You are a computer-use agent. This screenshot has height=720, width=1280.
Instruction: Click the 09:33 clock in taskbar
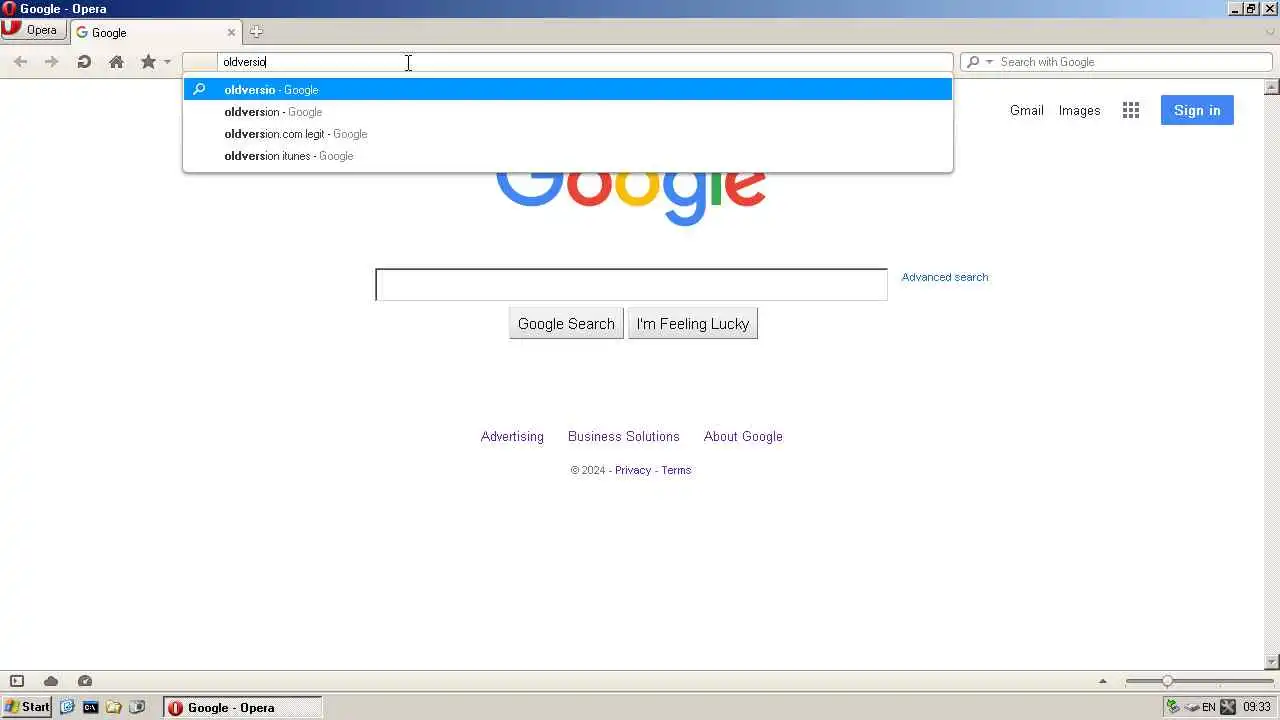pos(1257,707)
